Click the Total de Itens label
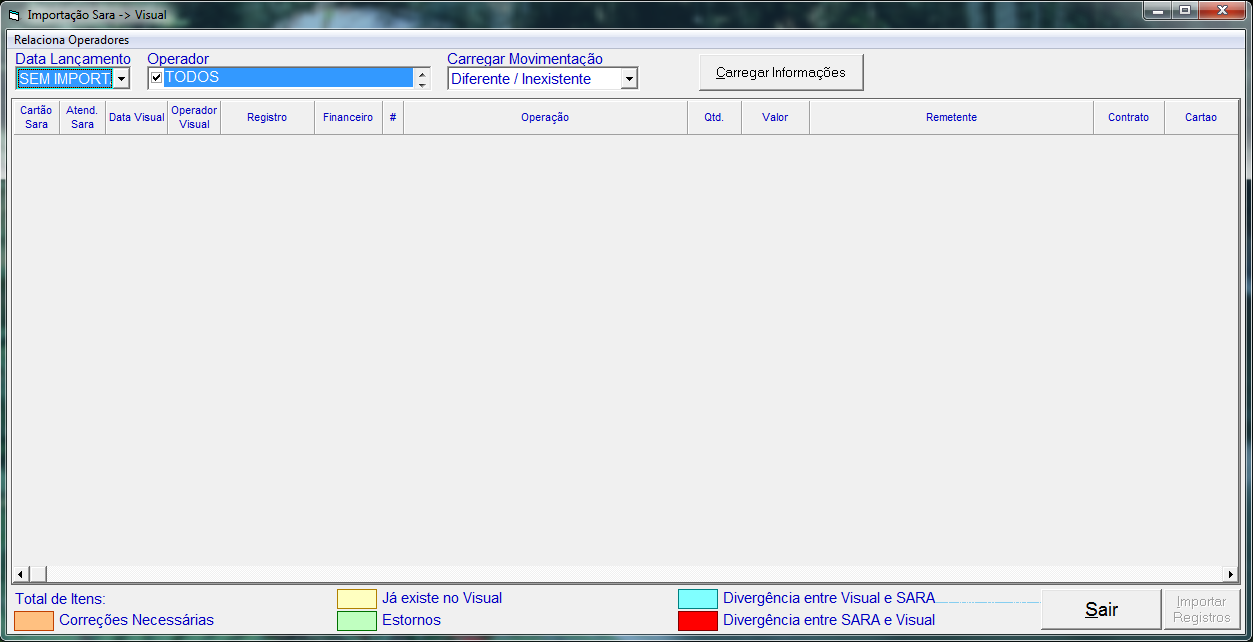This screenshot has height=642, width=1253. 60,598
